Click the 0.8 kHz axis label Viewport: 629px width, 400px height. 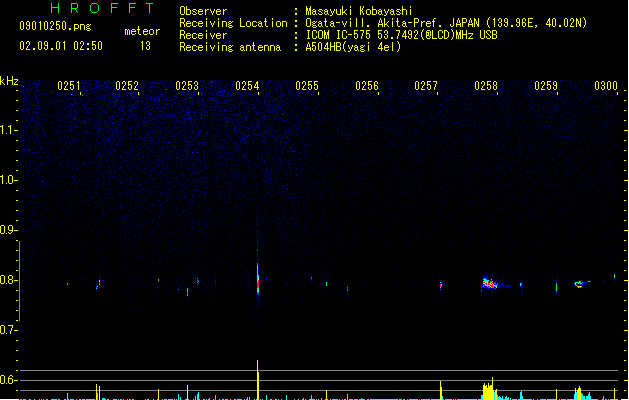coord(8,280)
